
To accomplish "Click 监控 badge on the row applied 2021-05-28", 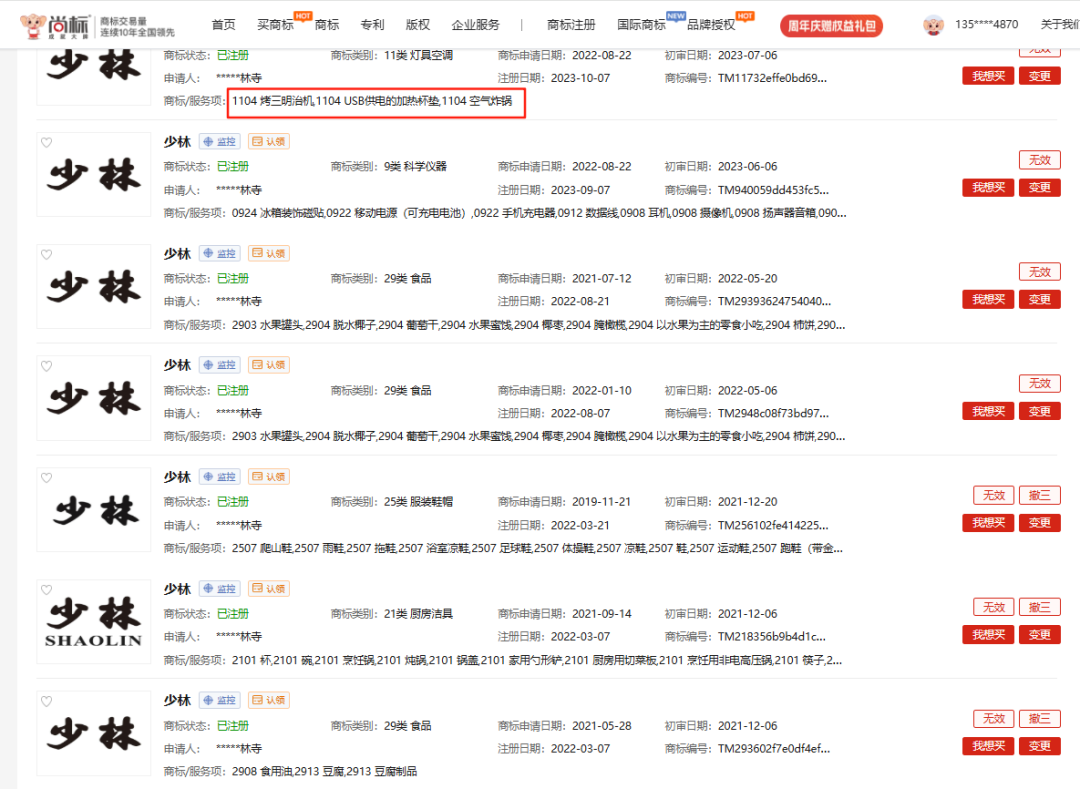I will coord(220,700).
